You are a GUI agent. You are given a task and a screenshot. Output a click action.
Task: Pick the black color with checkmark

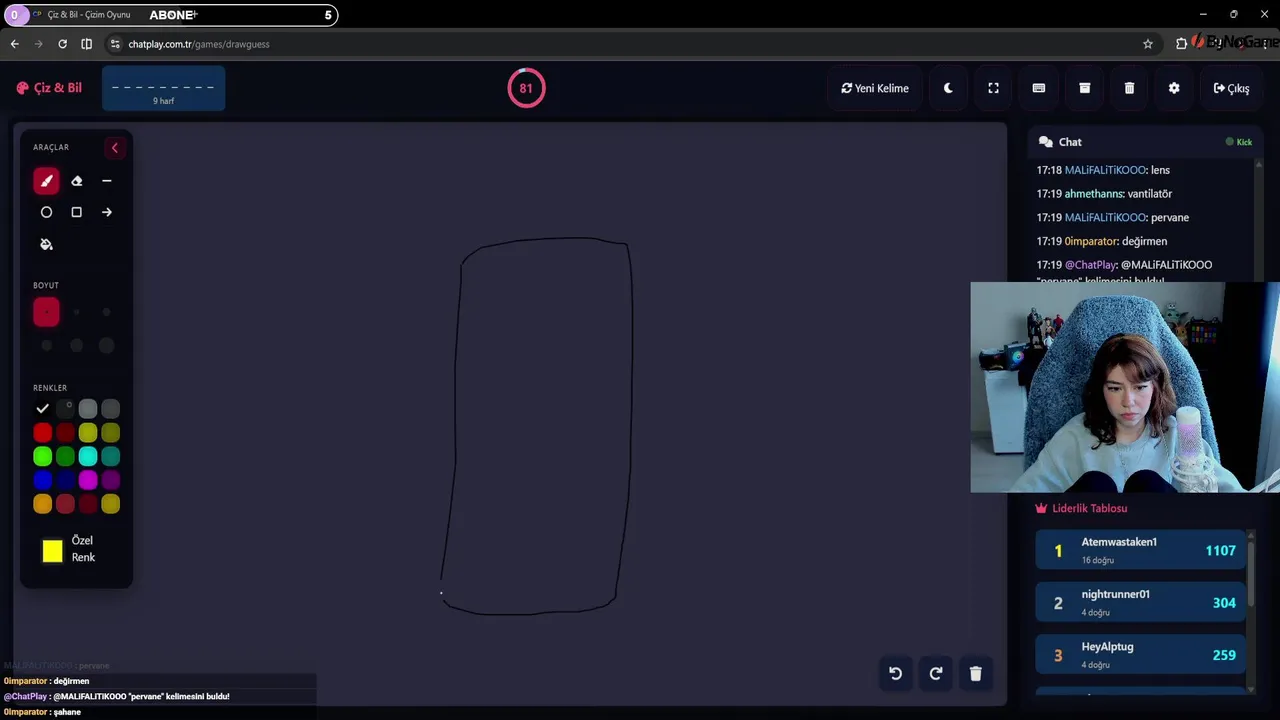42,408
